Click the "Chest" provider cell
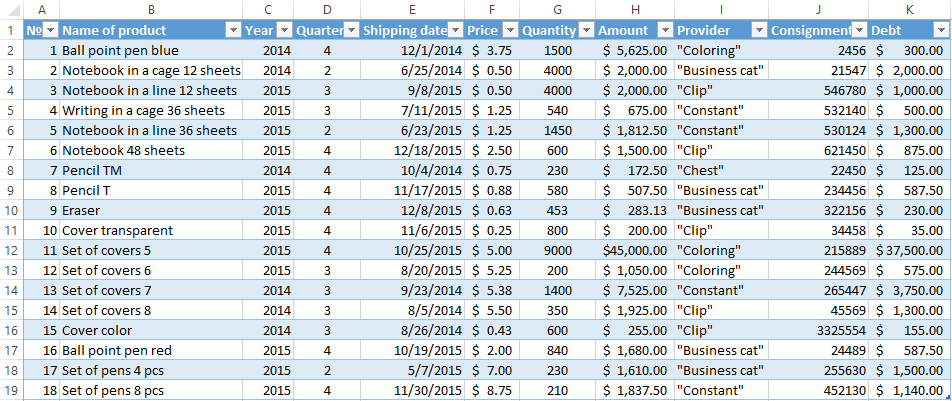Screen dimensions: 952x401 pos(720,170)
